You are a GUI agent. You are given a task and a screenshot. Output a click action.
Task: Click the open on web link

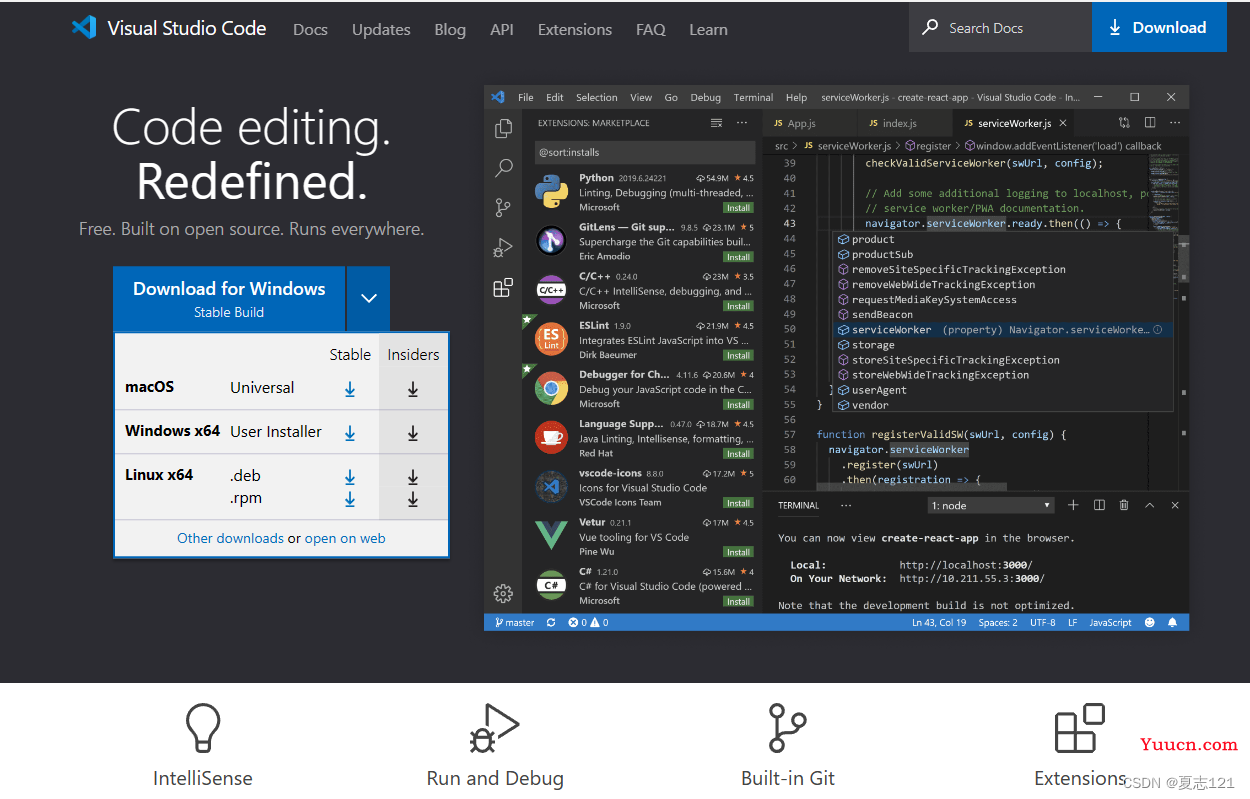[x=345, y=538]
